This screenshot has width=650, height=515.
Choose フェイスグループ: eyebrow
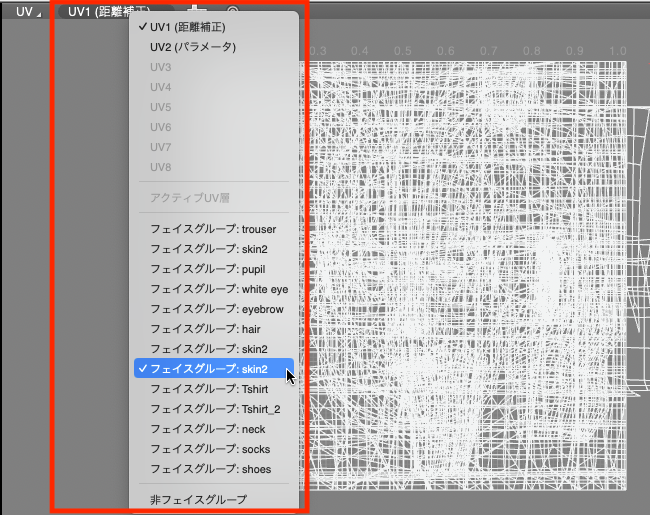tap(216, 309)
